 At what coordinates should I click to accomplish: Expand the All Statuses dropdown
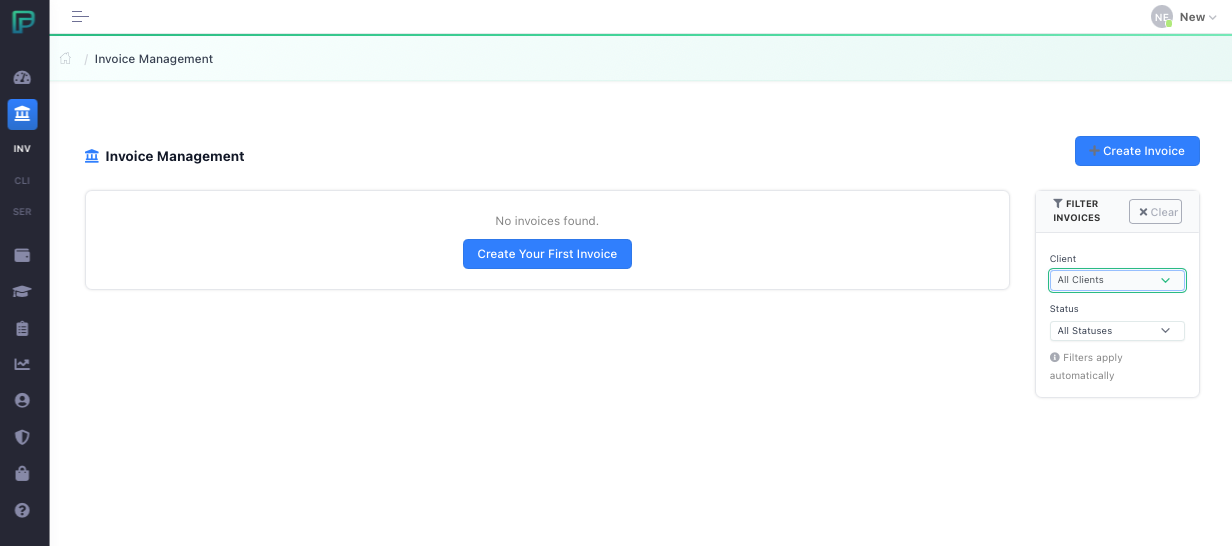(1116, 331)
